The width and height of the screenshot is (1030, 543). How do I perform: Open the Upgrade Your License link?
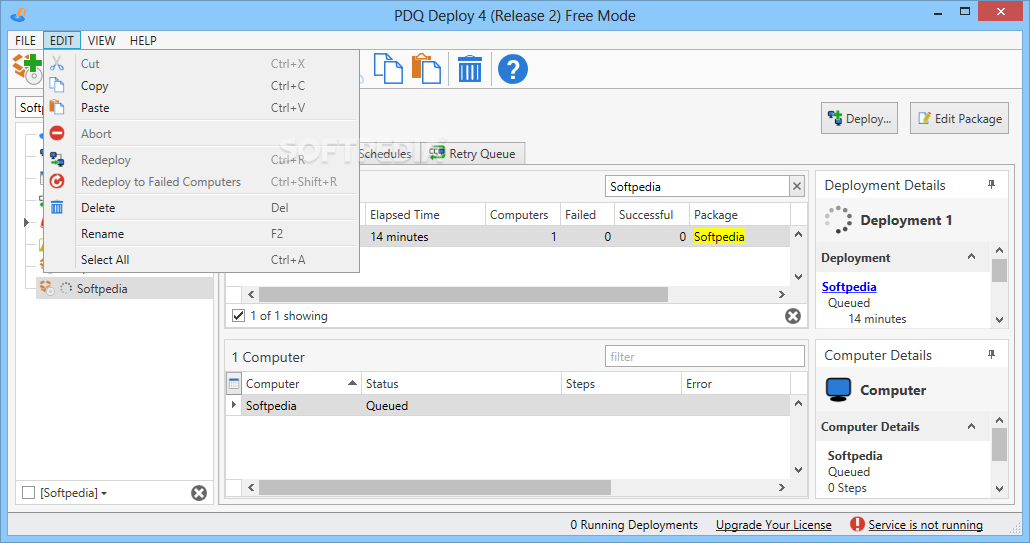[773, 525]
